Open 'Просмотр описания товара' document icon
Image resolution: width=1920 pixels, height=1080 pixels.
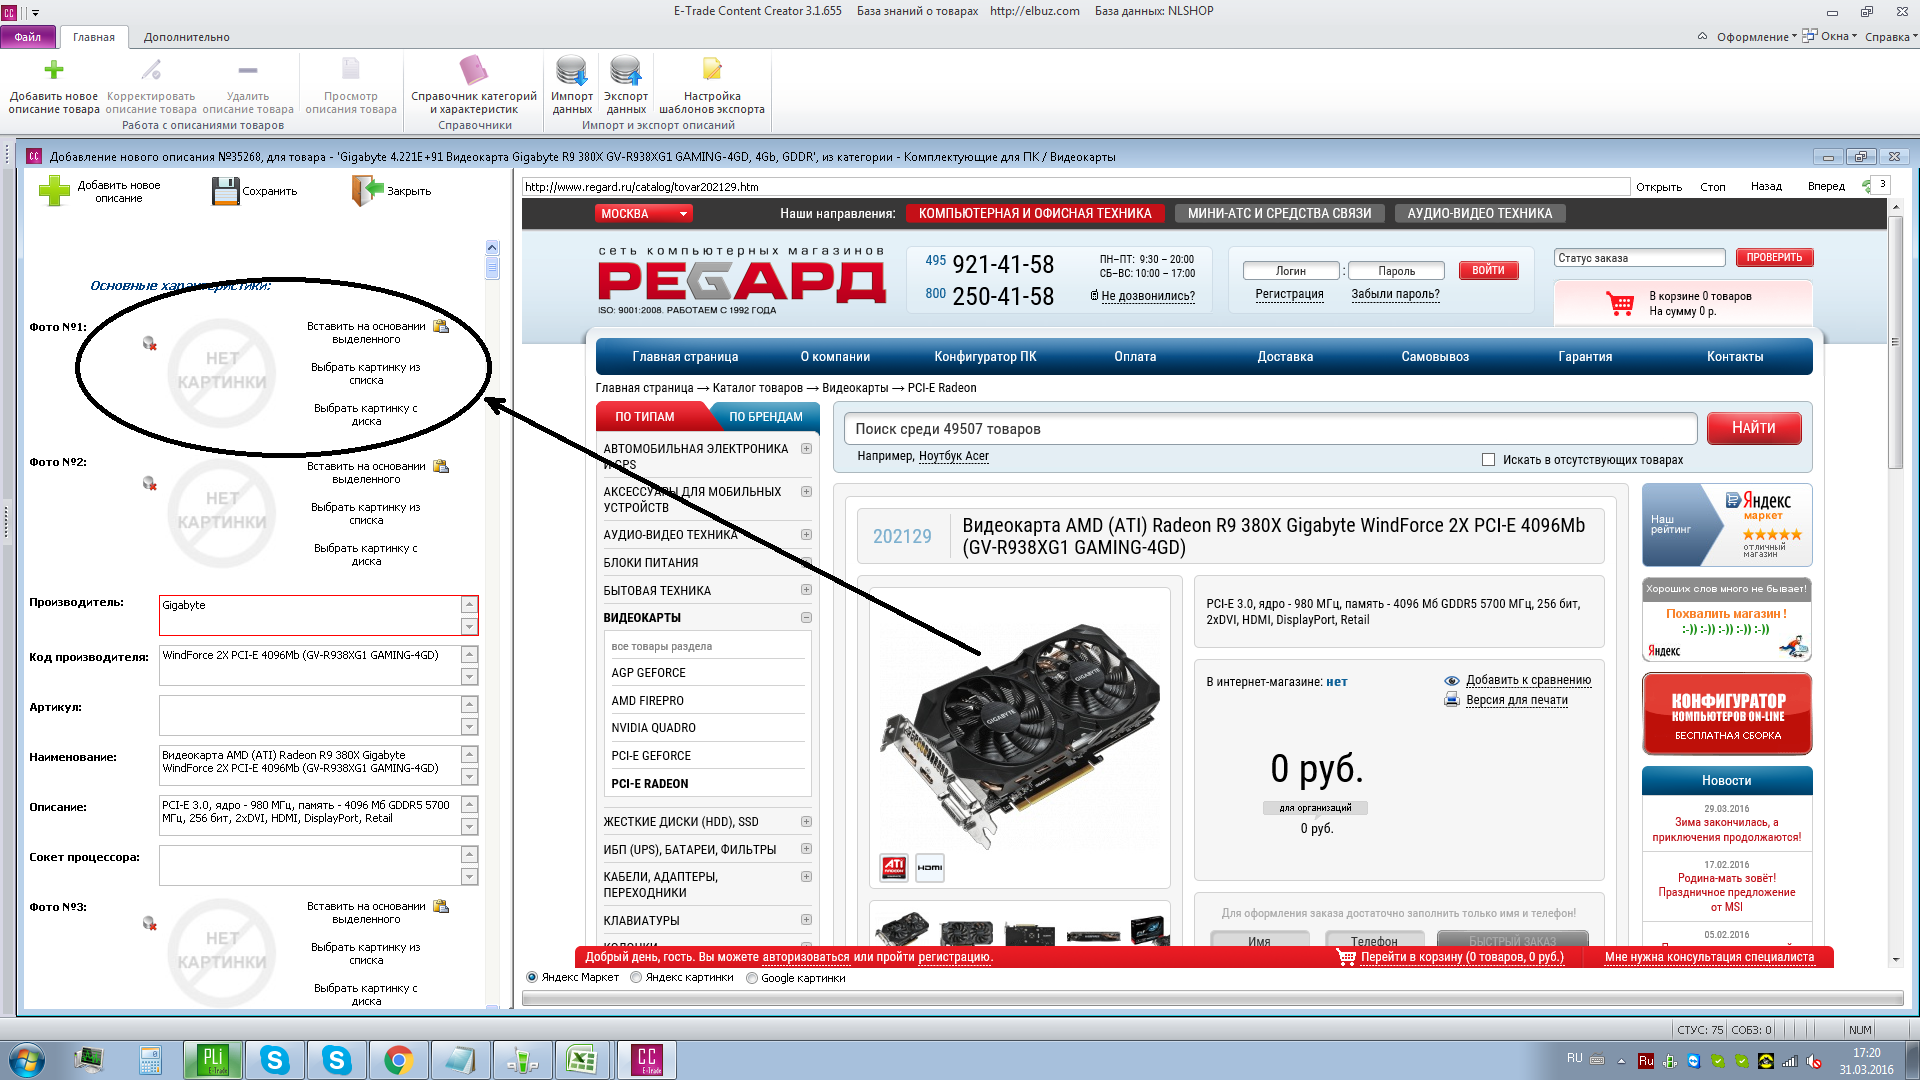pos(351,69)
